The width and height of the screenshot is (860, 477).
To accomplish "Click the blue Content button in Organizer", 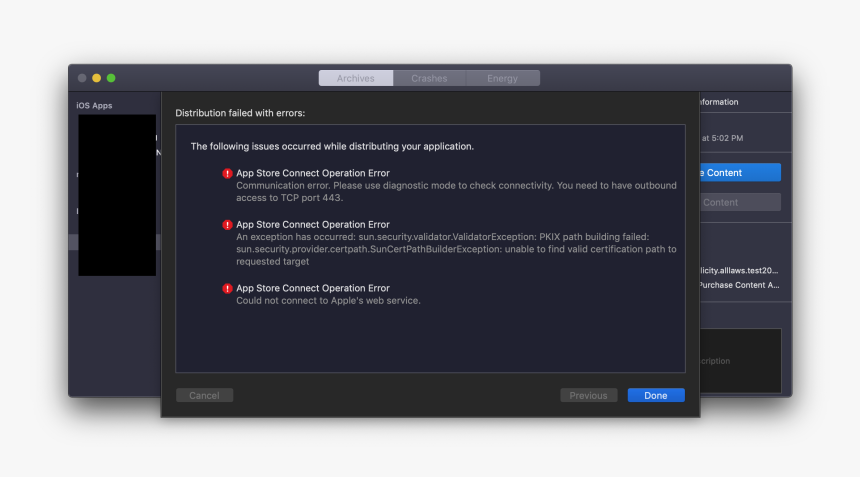I will 740,173.
